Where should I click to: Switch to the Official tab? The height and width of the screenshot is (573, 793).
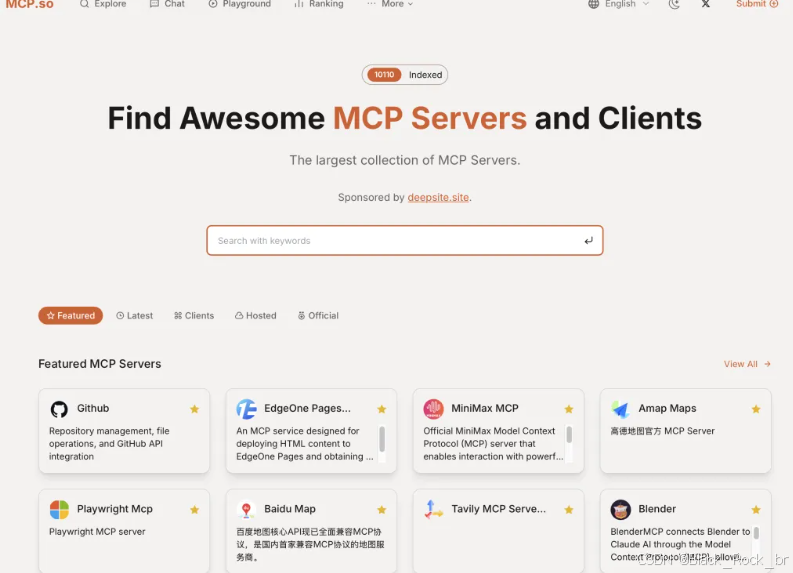(318, 316)
